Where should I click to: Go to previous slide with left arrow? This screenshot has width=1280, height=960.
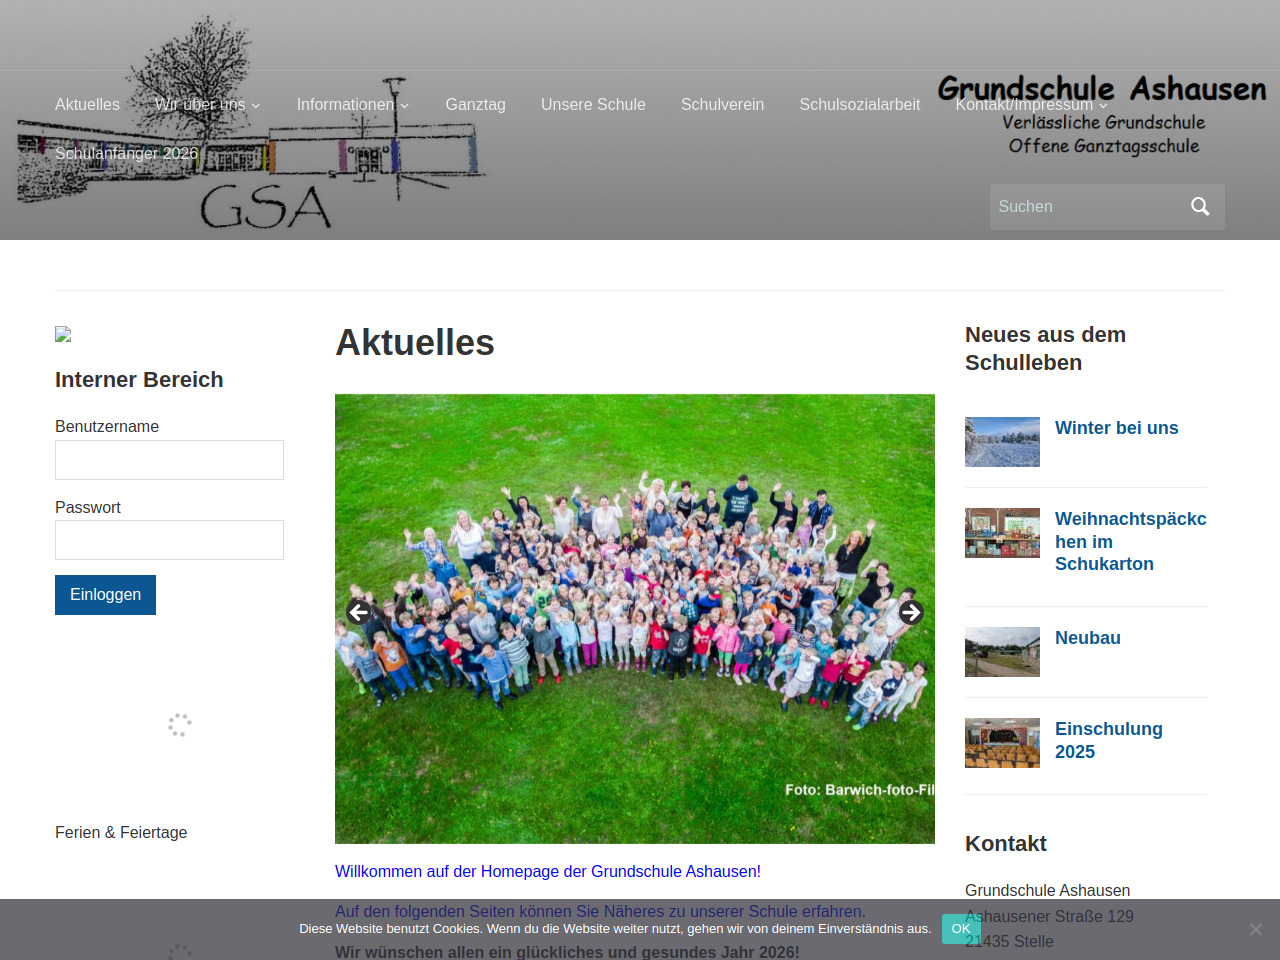coord(359,612)
